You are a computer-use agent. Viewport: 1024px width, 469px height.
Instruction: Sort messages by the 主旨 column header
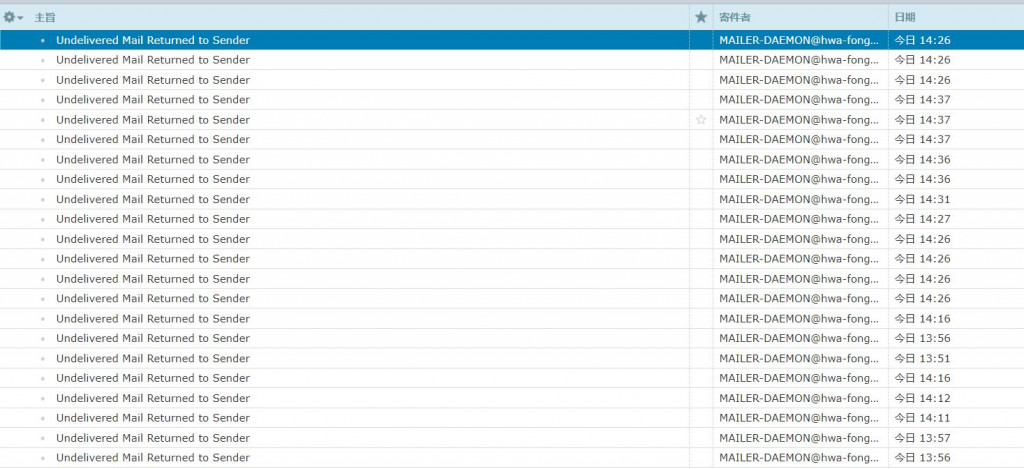click(x=45, y=18)
